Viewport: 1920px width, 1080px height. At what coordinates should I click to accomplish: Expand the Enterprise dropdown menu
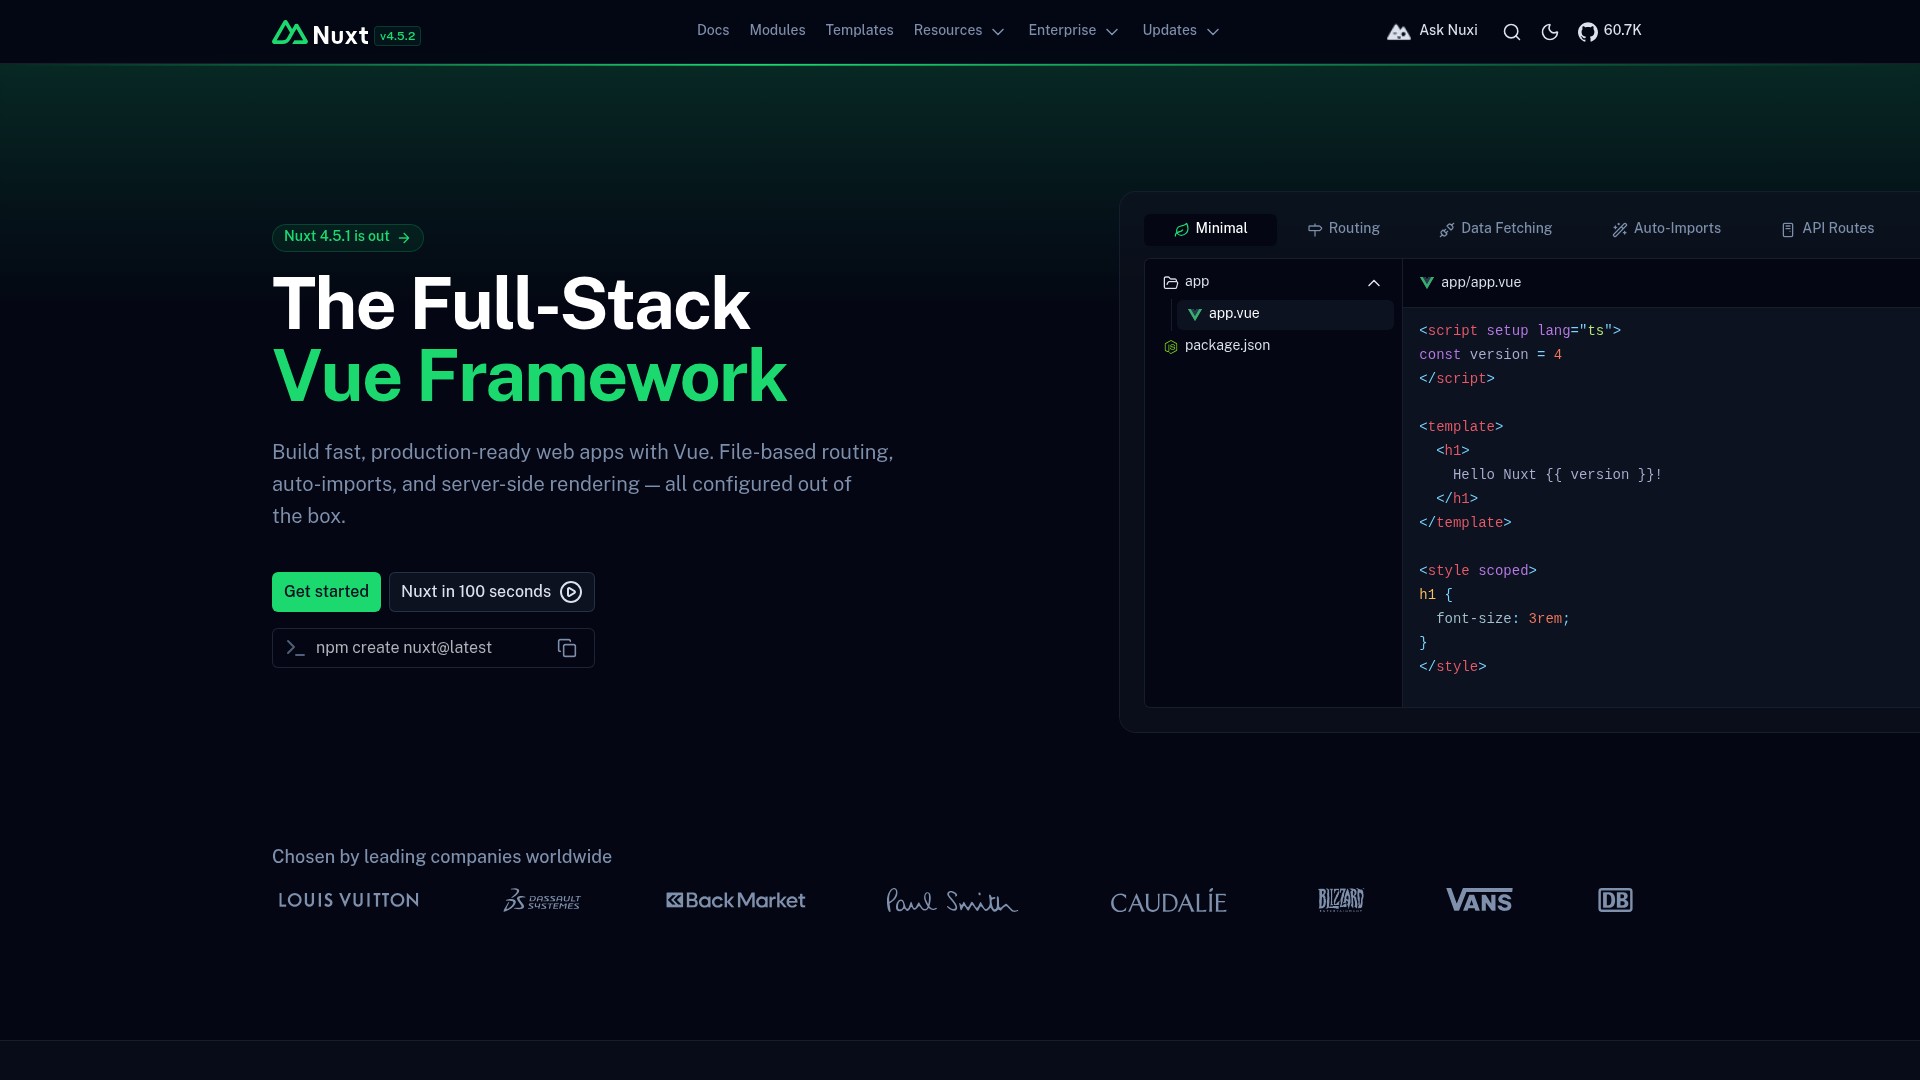click(1074, 31)
